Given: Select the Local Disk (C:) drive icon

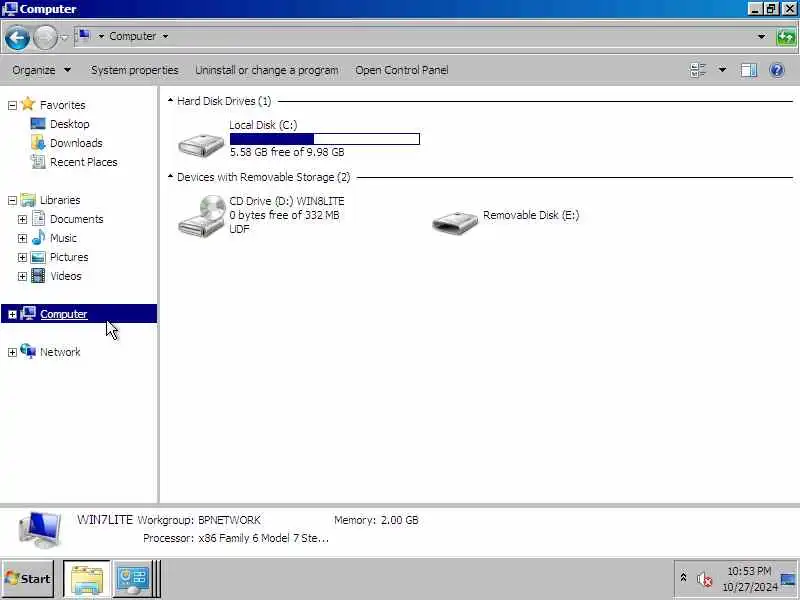Looking at the screenshot, I should tap(201, 145).
